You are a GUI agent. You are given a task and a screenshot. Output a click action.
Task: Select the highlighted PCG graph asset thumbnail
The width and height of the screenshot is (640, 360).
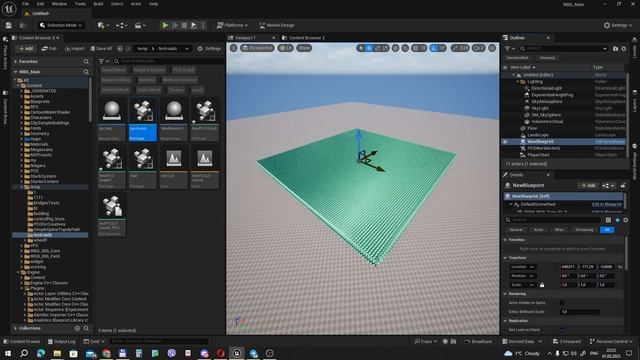pyautogui.click(x=142, y=119)
